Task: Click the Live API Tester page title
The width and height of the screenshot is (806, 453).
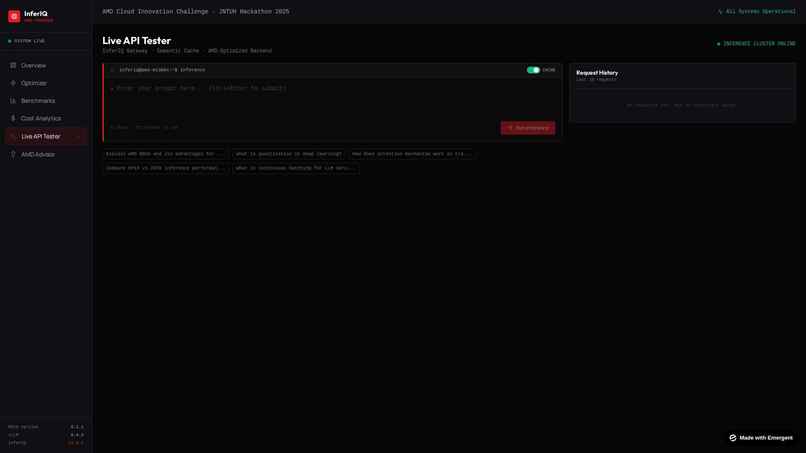Action: click(x=136, y=41)
